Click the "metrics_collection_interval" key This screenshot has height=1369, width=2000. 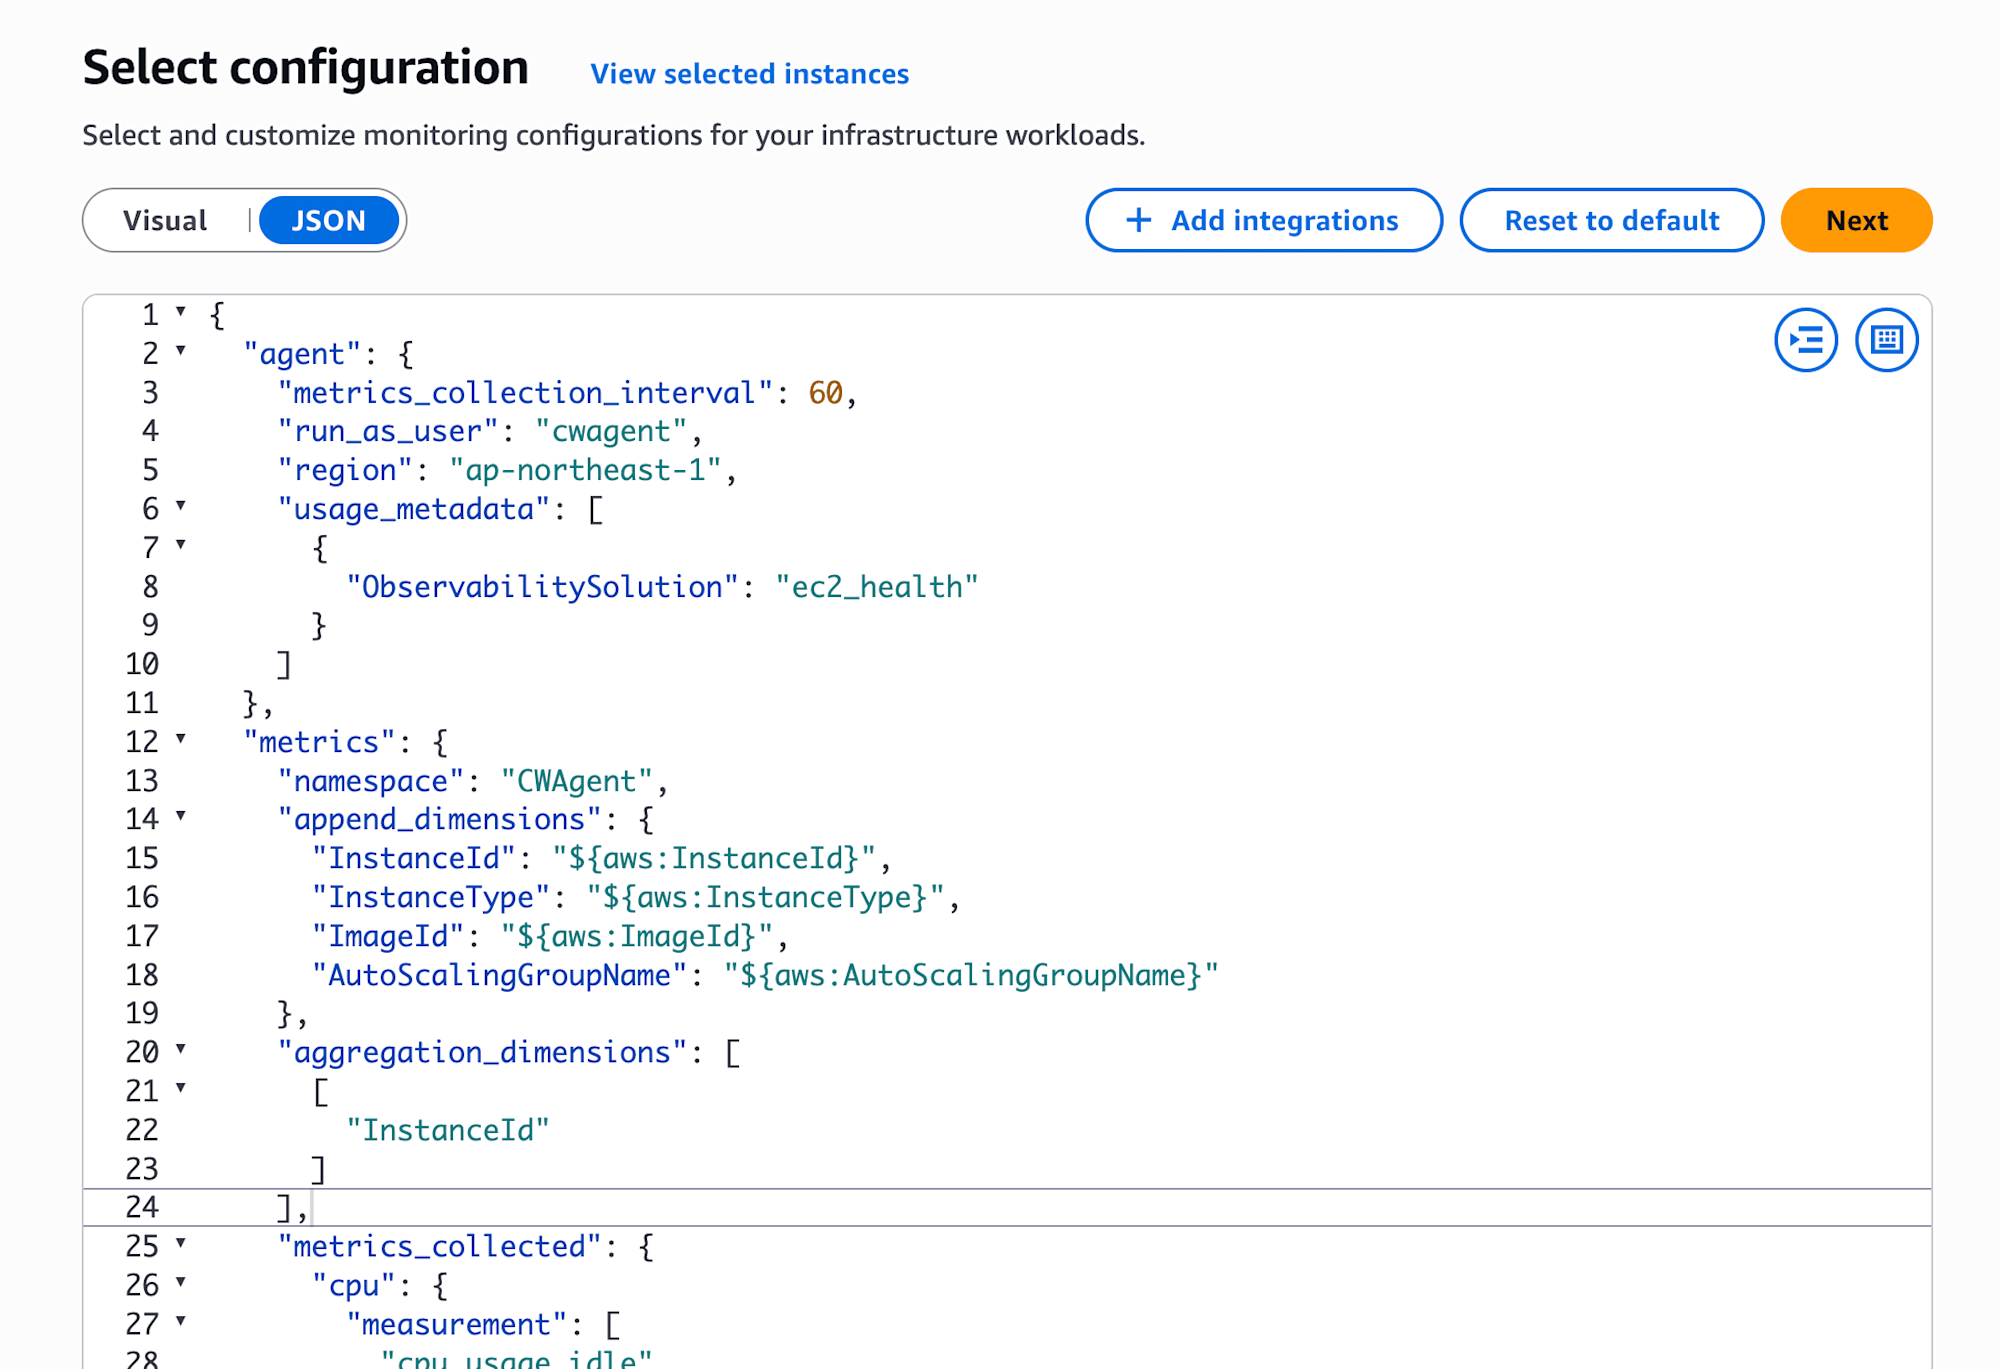click(x=524, y=393)
